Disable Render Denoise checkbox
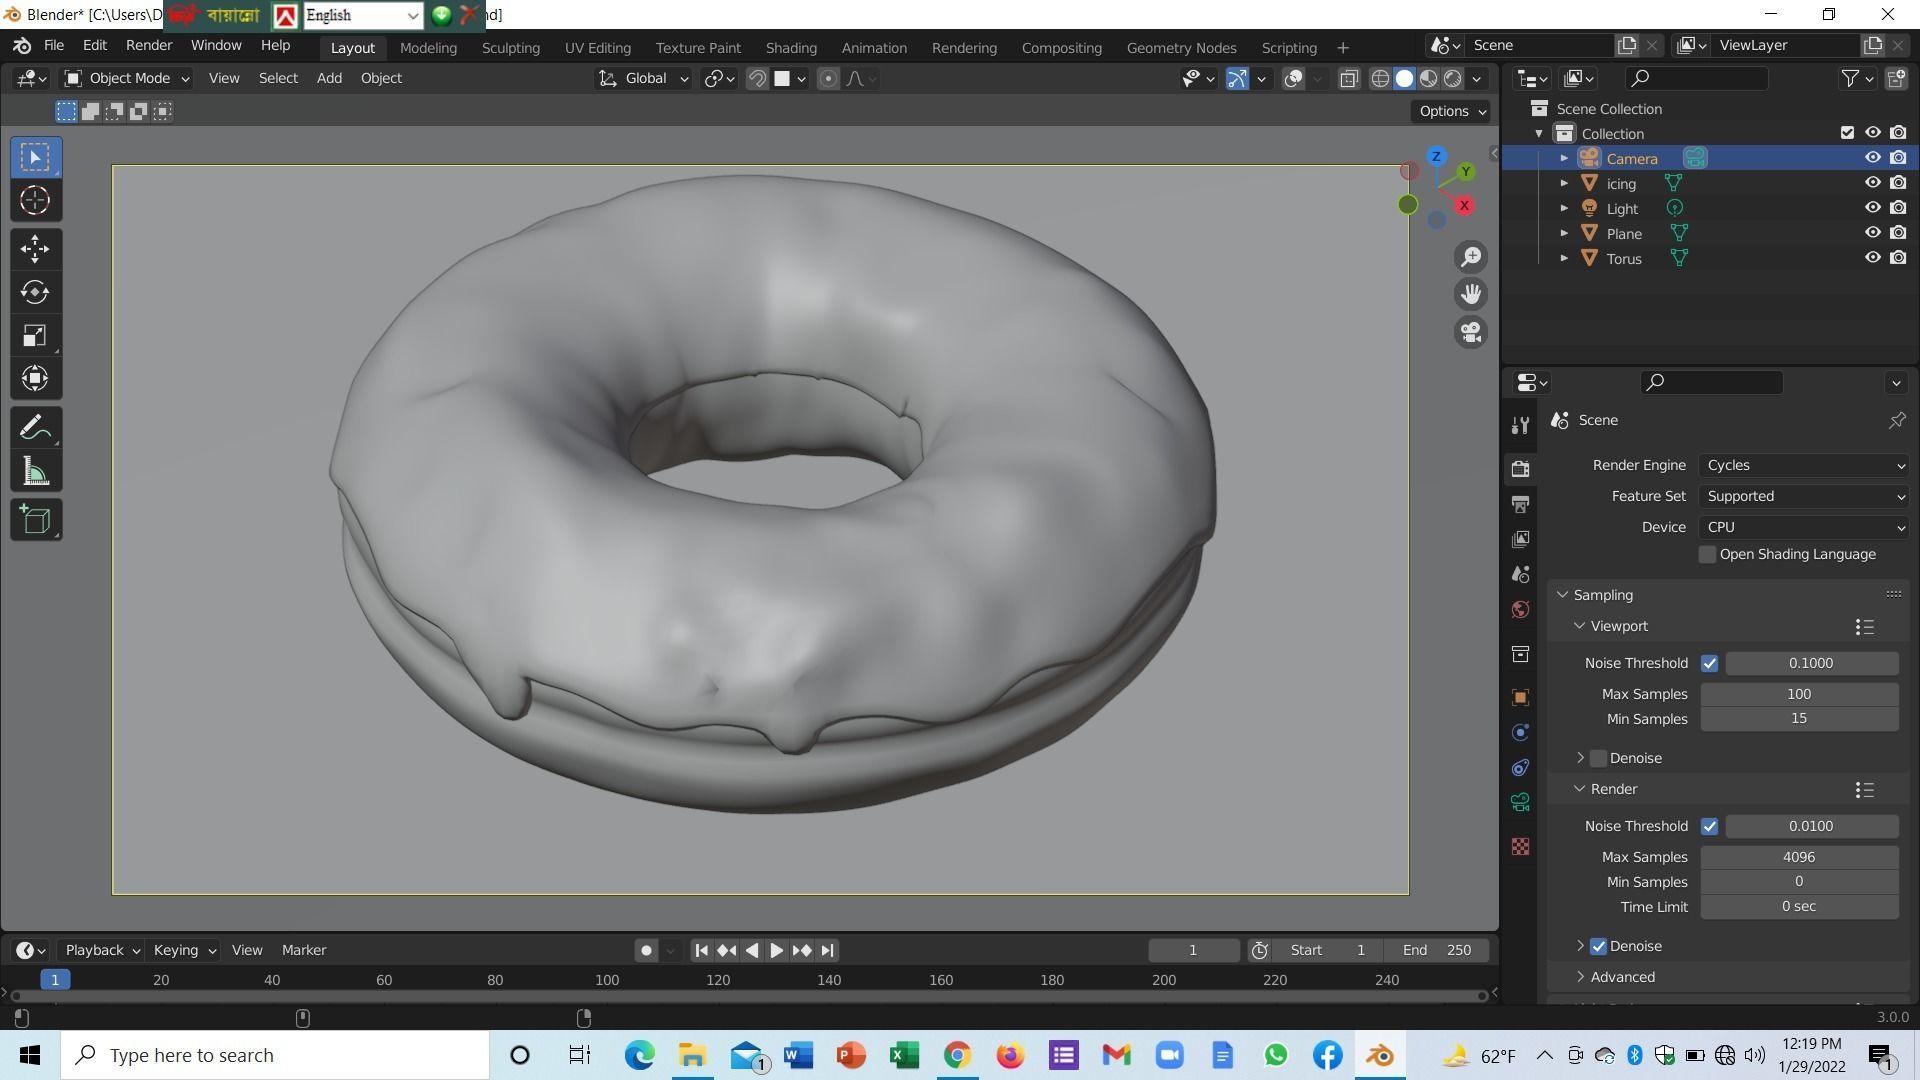 (x=1598, y=946)
